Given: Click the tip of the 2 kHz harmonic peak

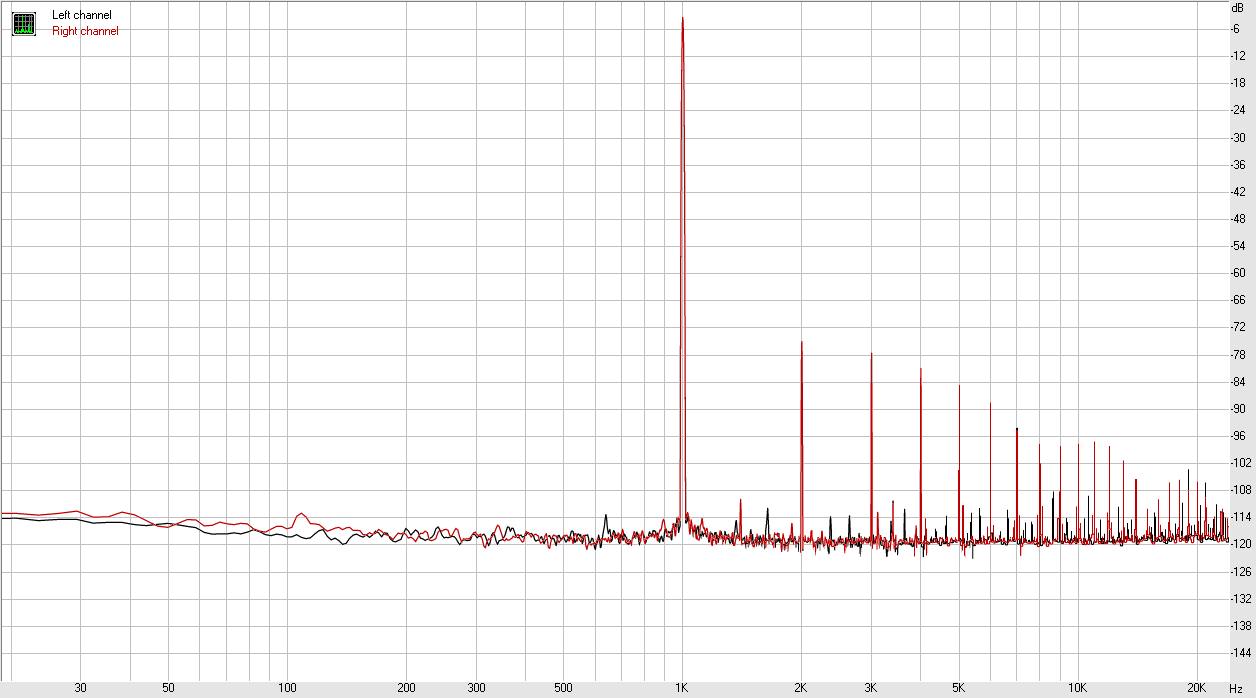Looking at the screenshot, I should 801,342.
